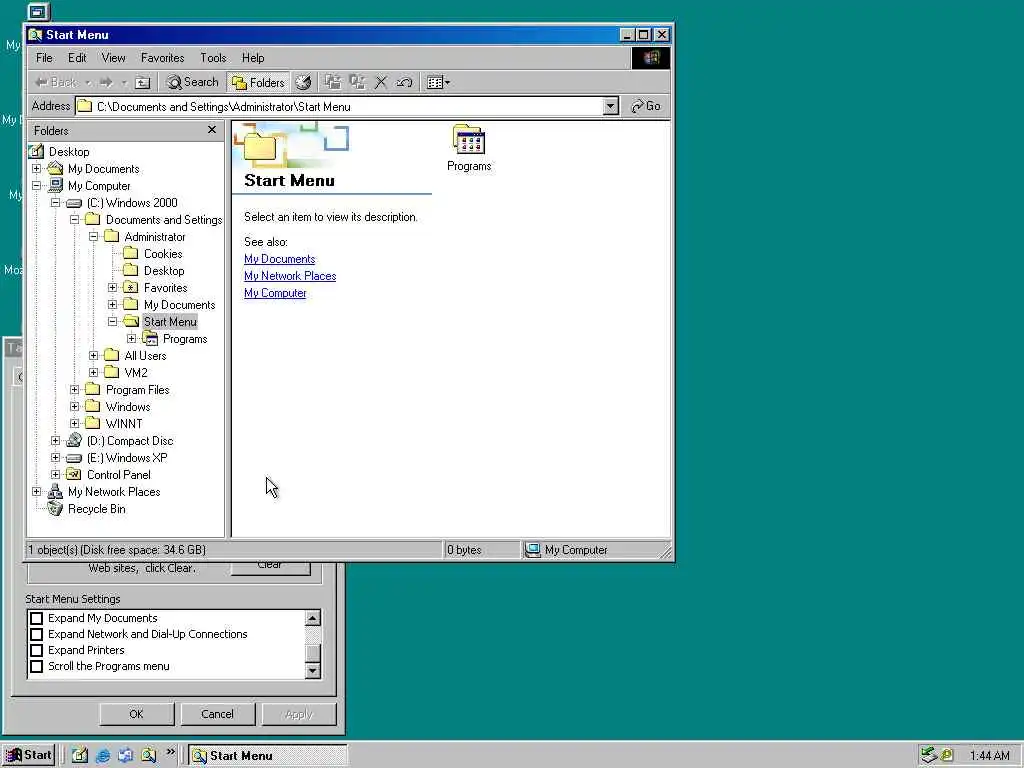Select the VM2 folder in the tree
Viewport: 1024px width, 768px height.
[x=136, y=372]
